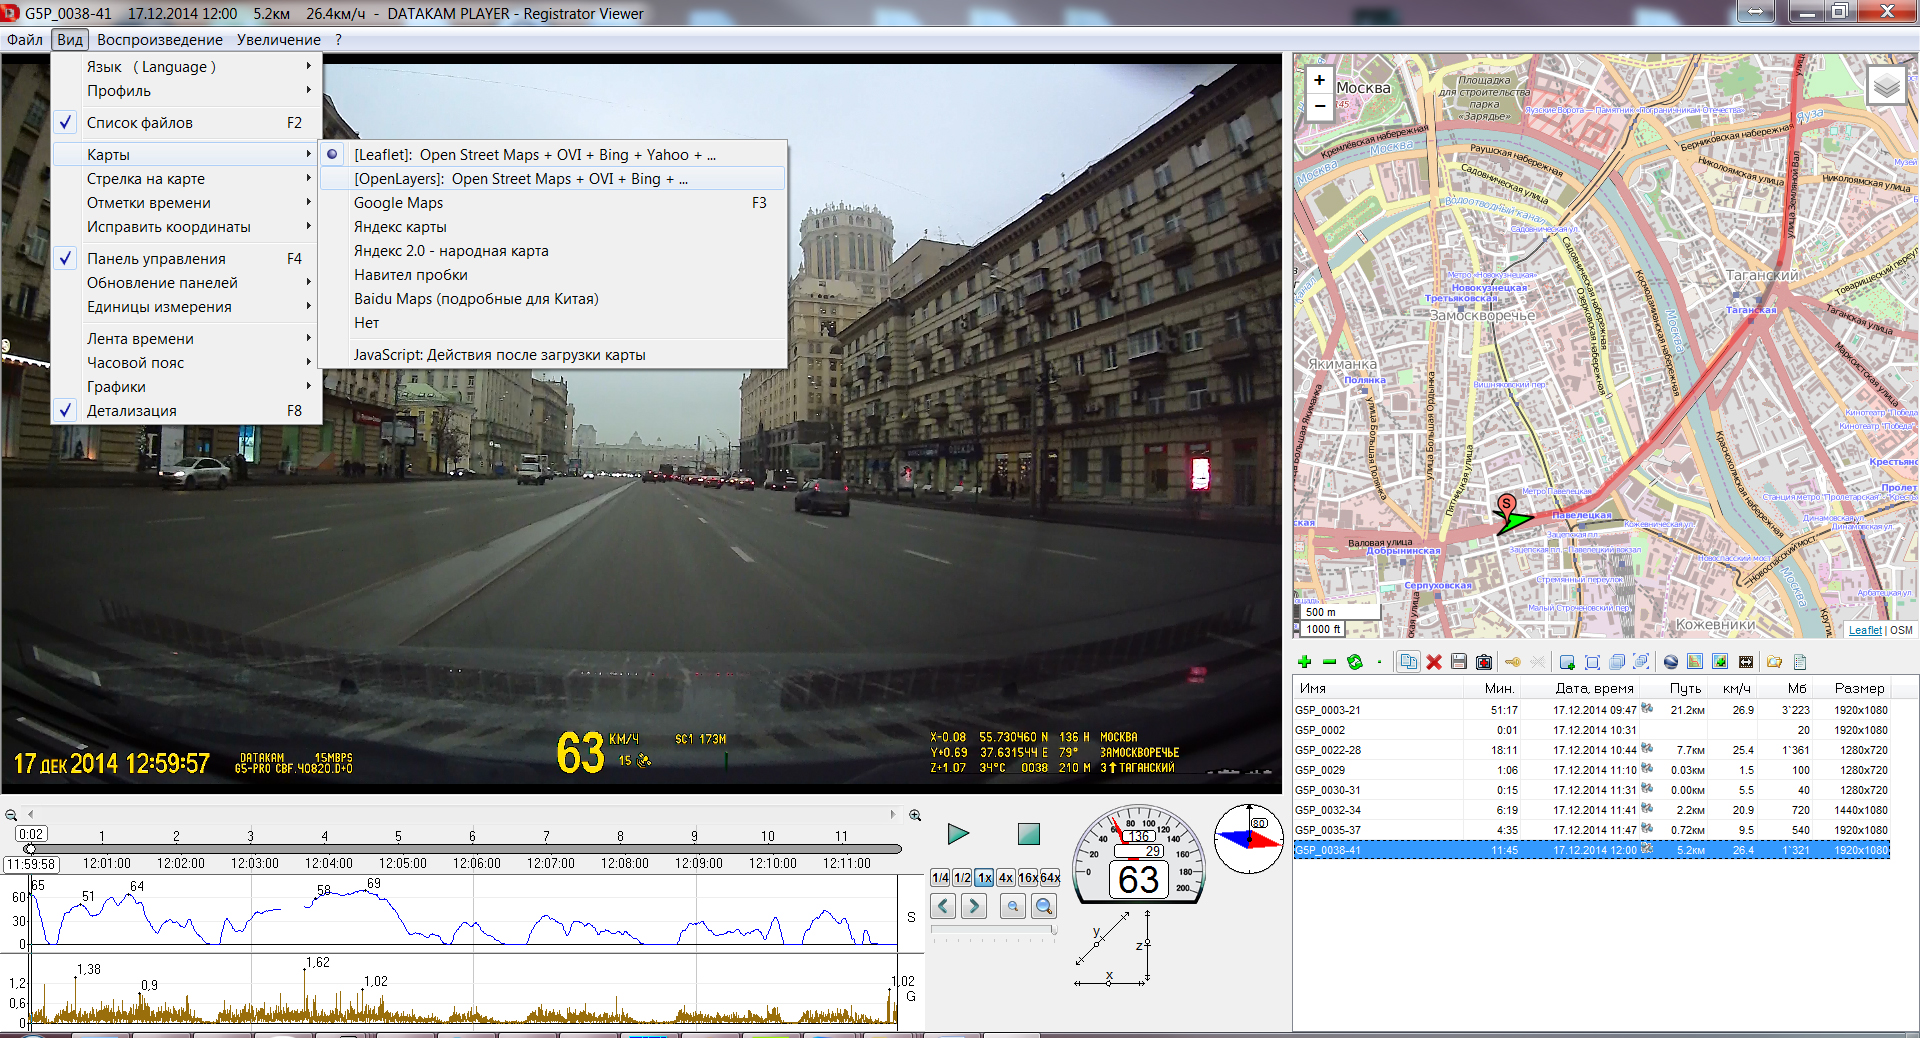Image resolution: width=1920 pixels, height=1038 pixels.
Task: Expand the Графики submenu
Action: coord(186,387)
